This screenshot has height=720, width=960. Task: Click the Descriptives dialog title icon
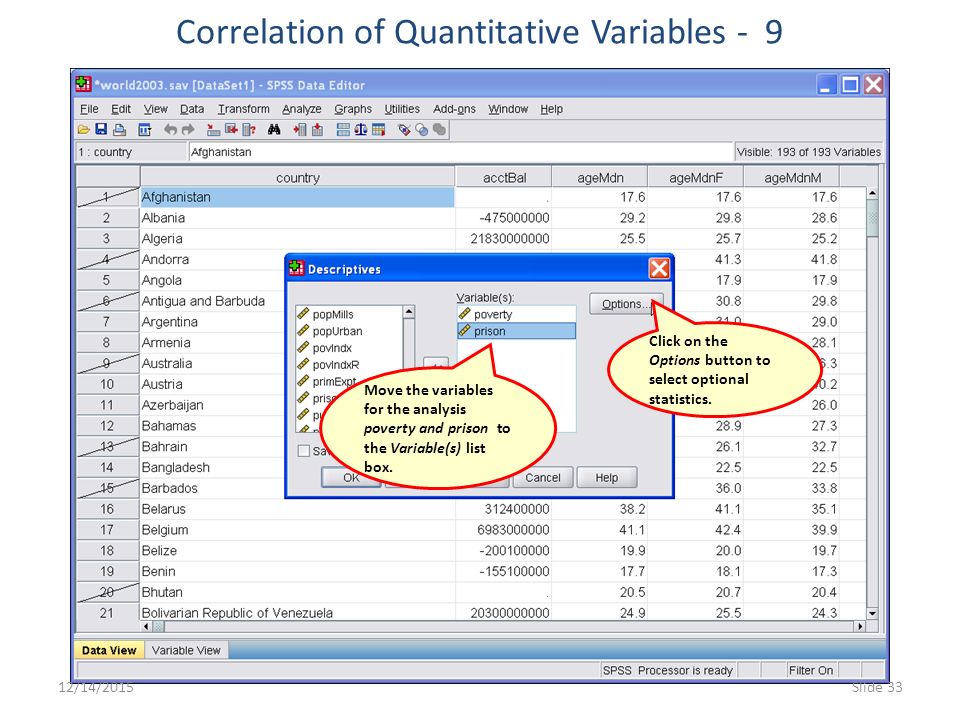(x=296, y=268)
